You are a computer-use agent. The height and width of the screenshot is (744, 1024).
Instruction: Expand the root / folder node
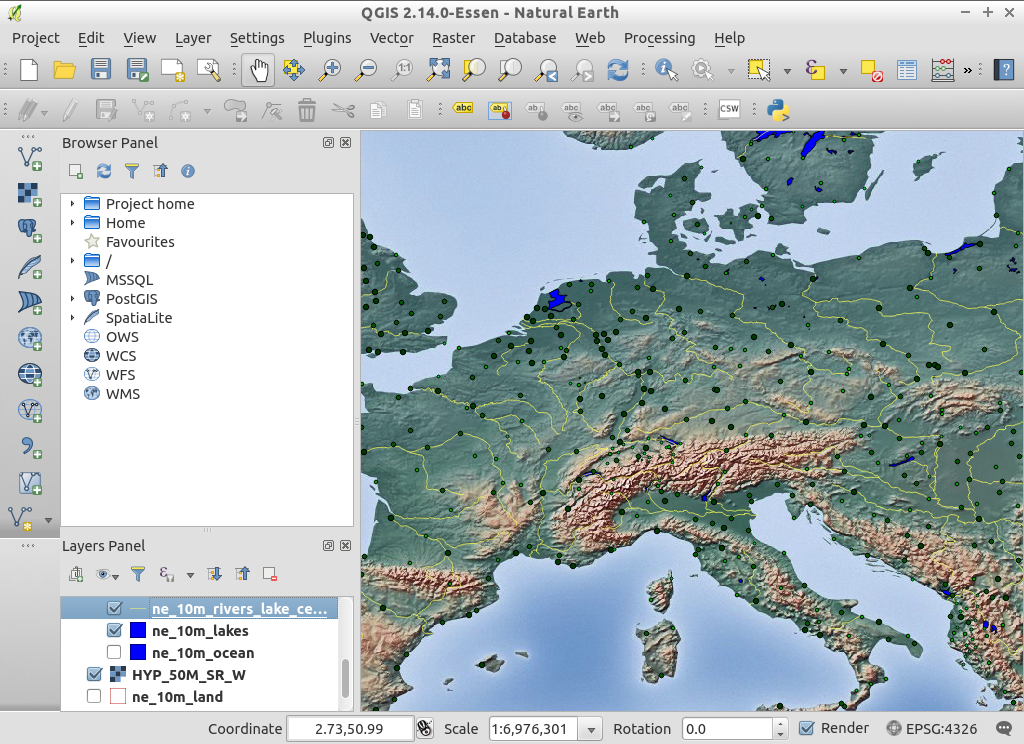click(x=72, y=261)
